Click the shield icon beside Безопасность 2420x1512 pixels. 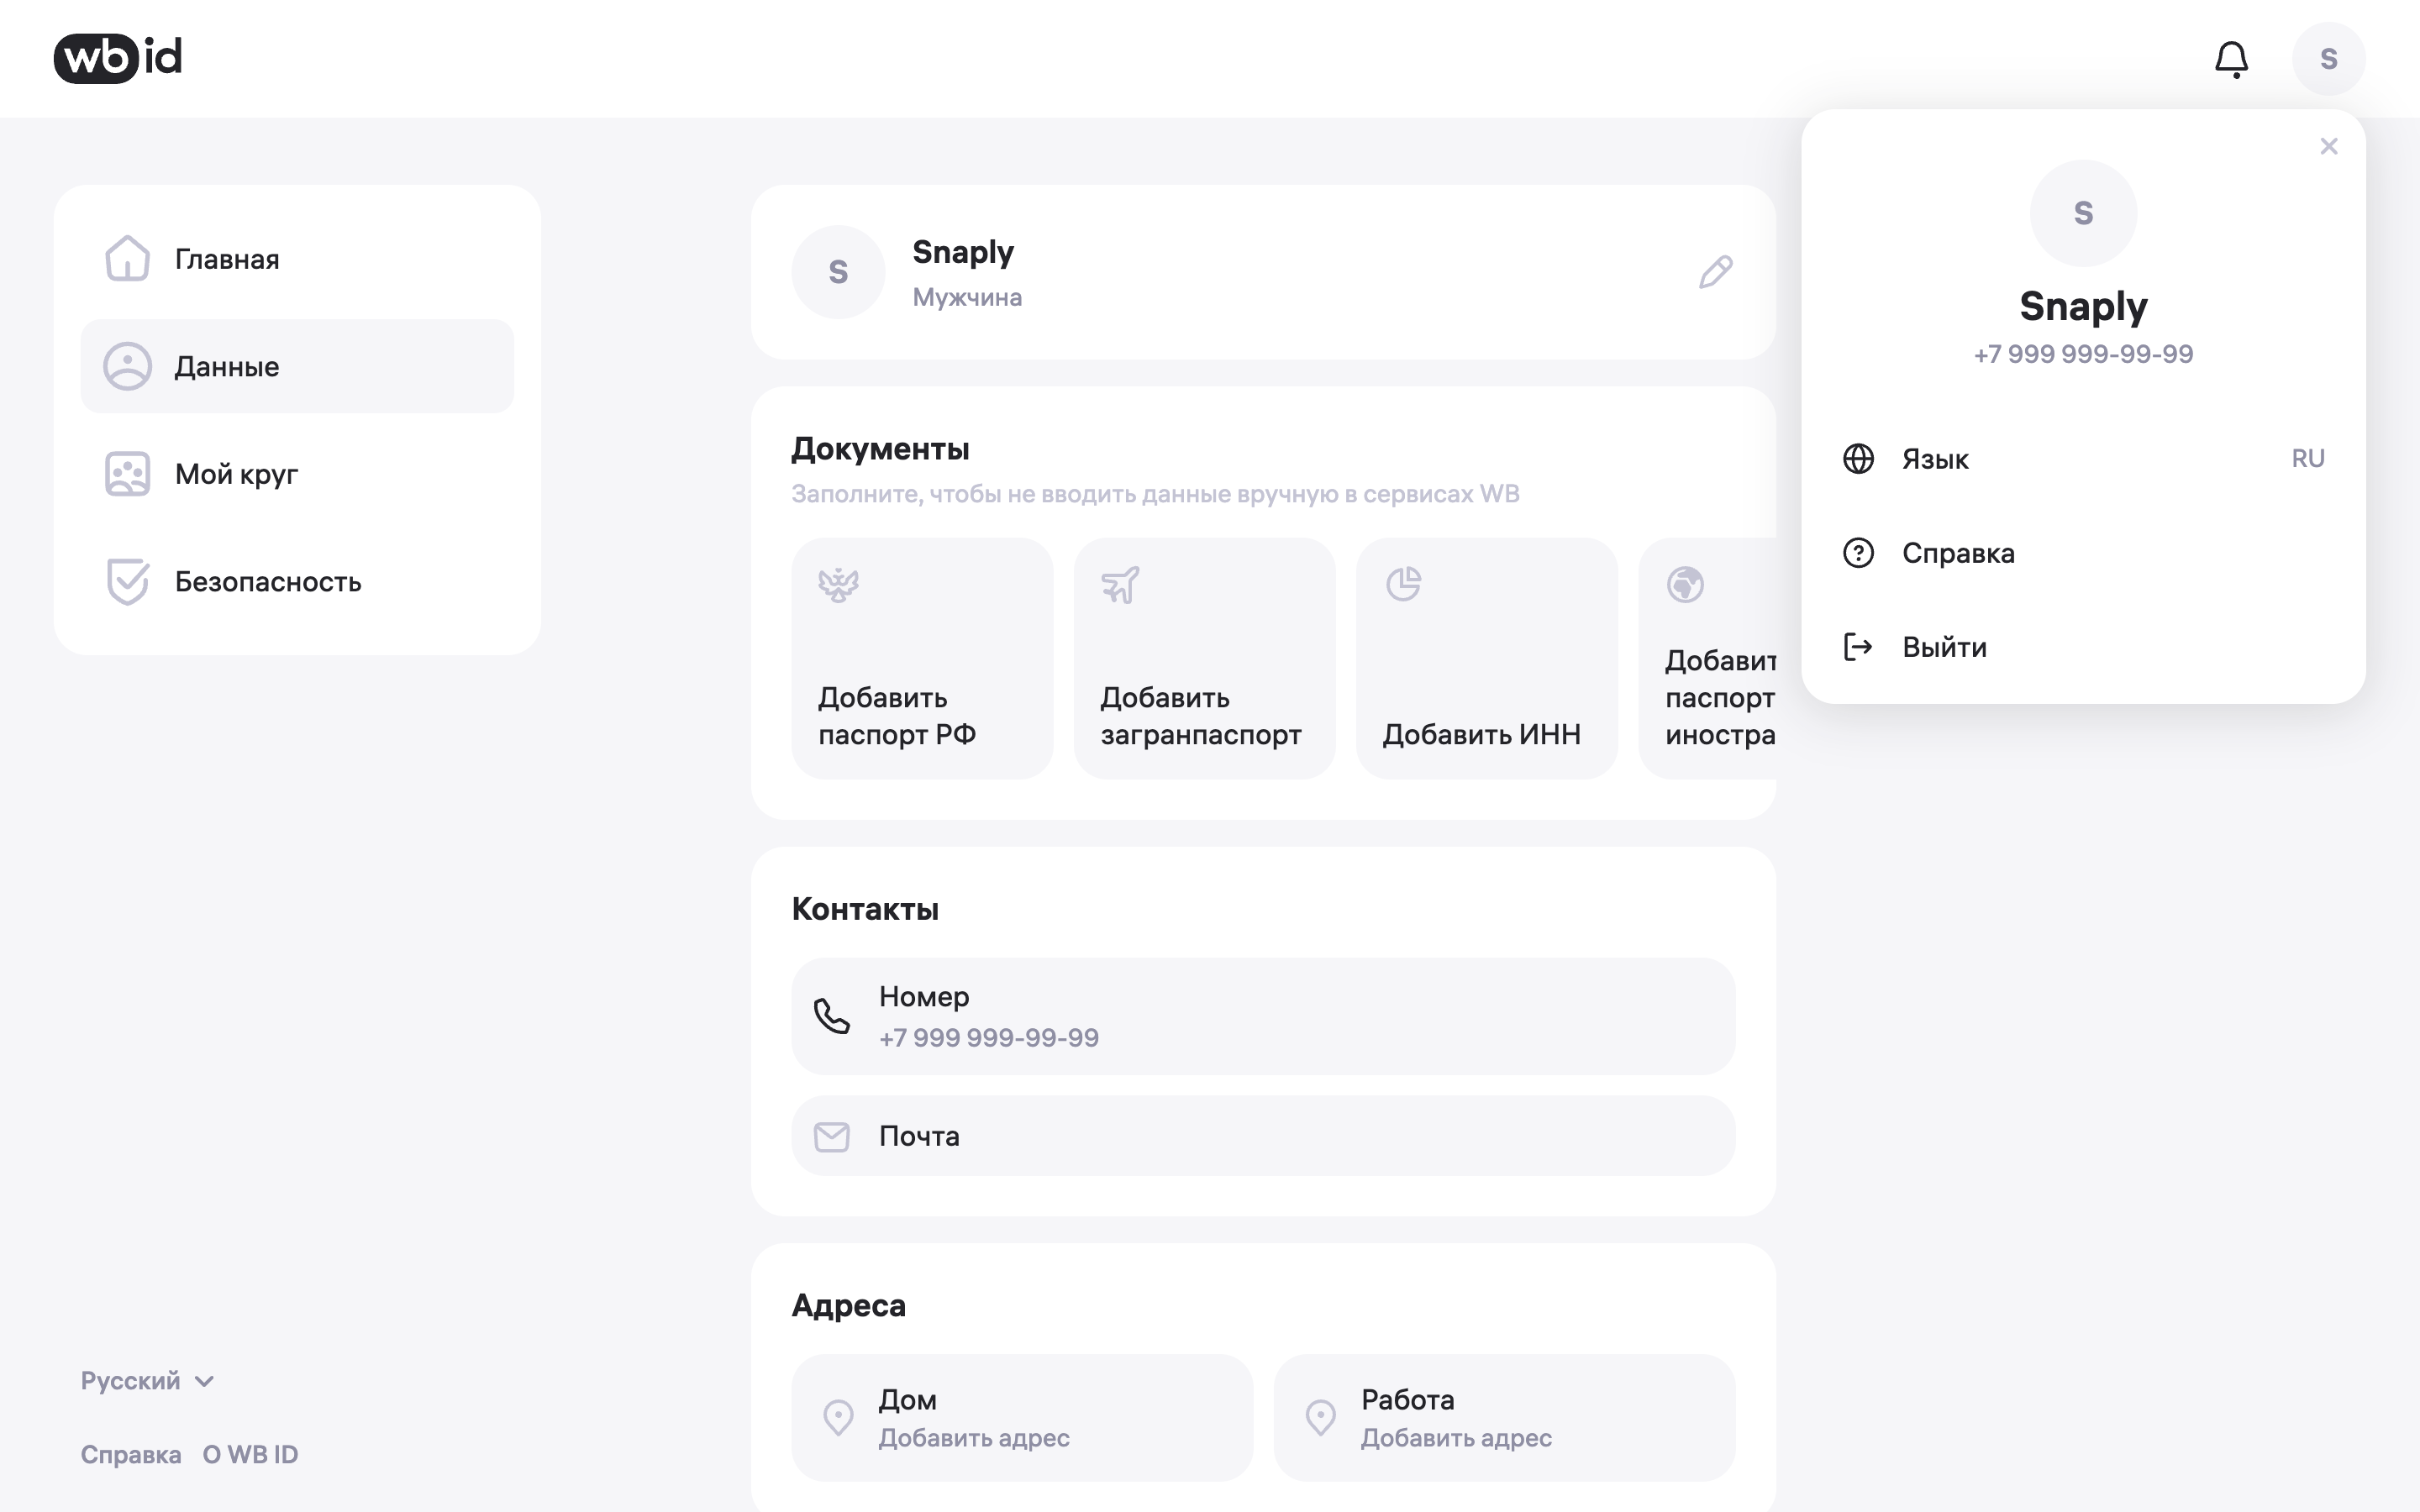pyautogui.click(x=127, y=581)
